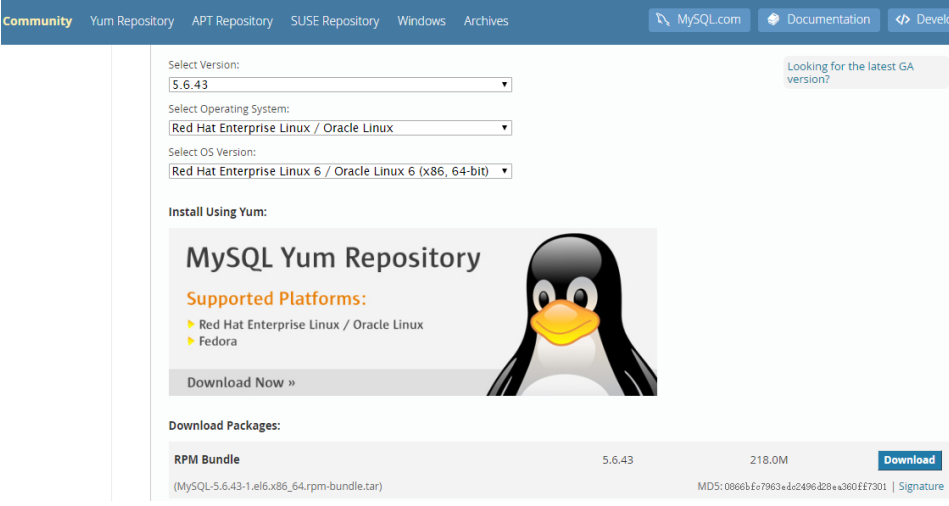Switch to the SUSE Repository tab
This screenshot has width=949, height=506.
click(335, 21)
